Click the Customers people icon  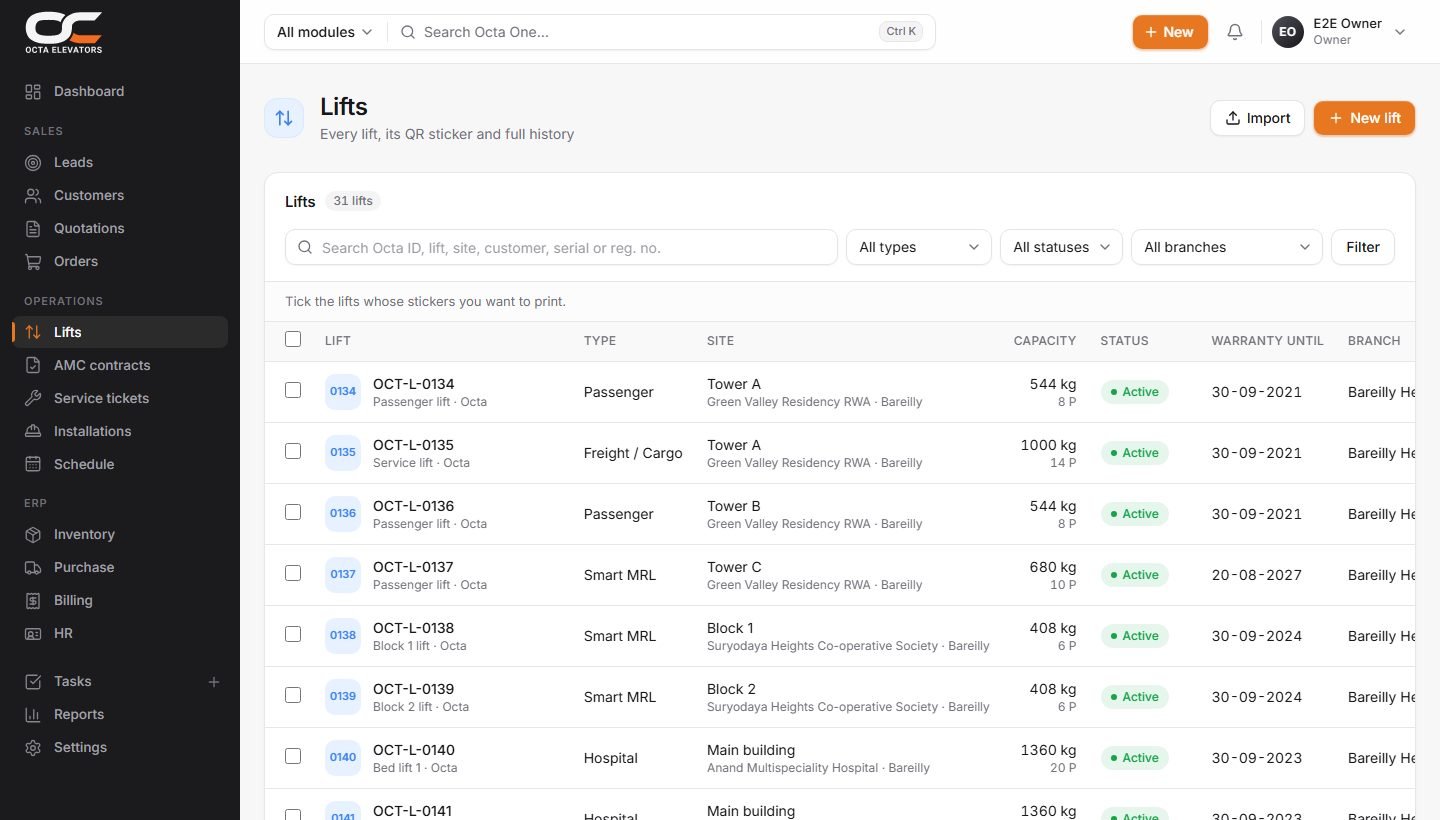tap(33, 196)
